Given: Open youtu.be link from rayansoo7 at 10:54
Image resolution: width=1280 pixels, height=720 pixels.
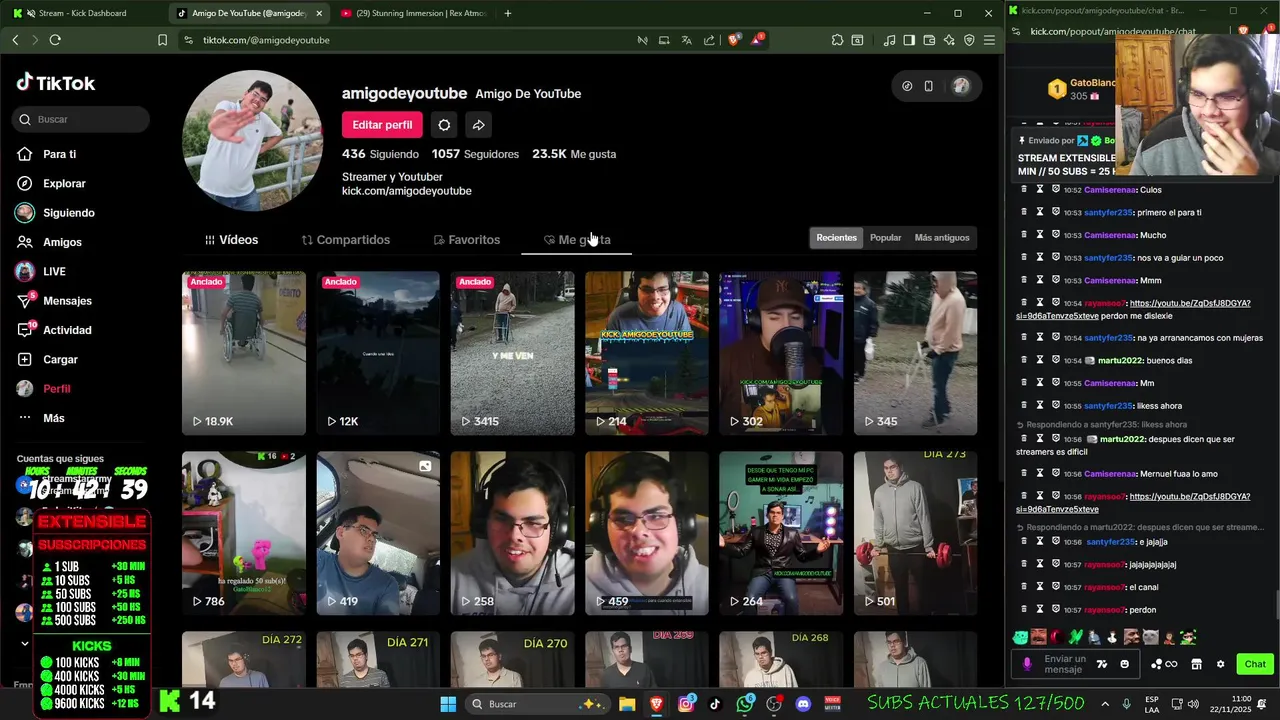Looking at the screenshot, I should click(1133, 309).
